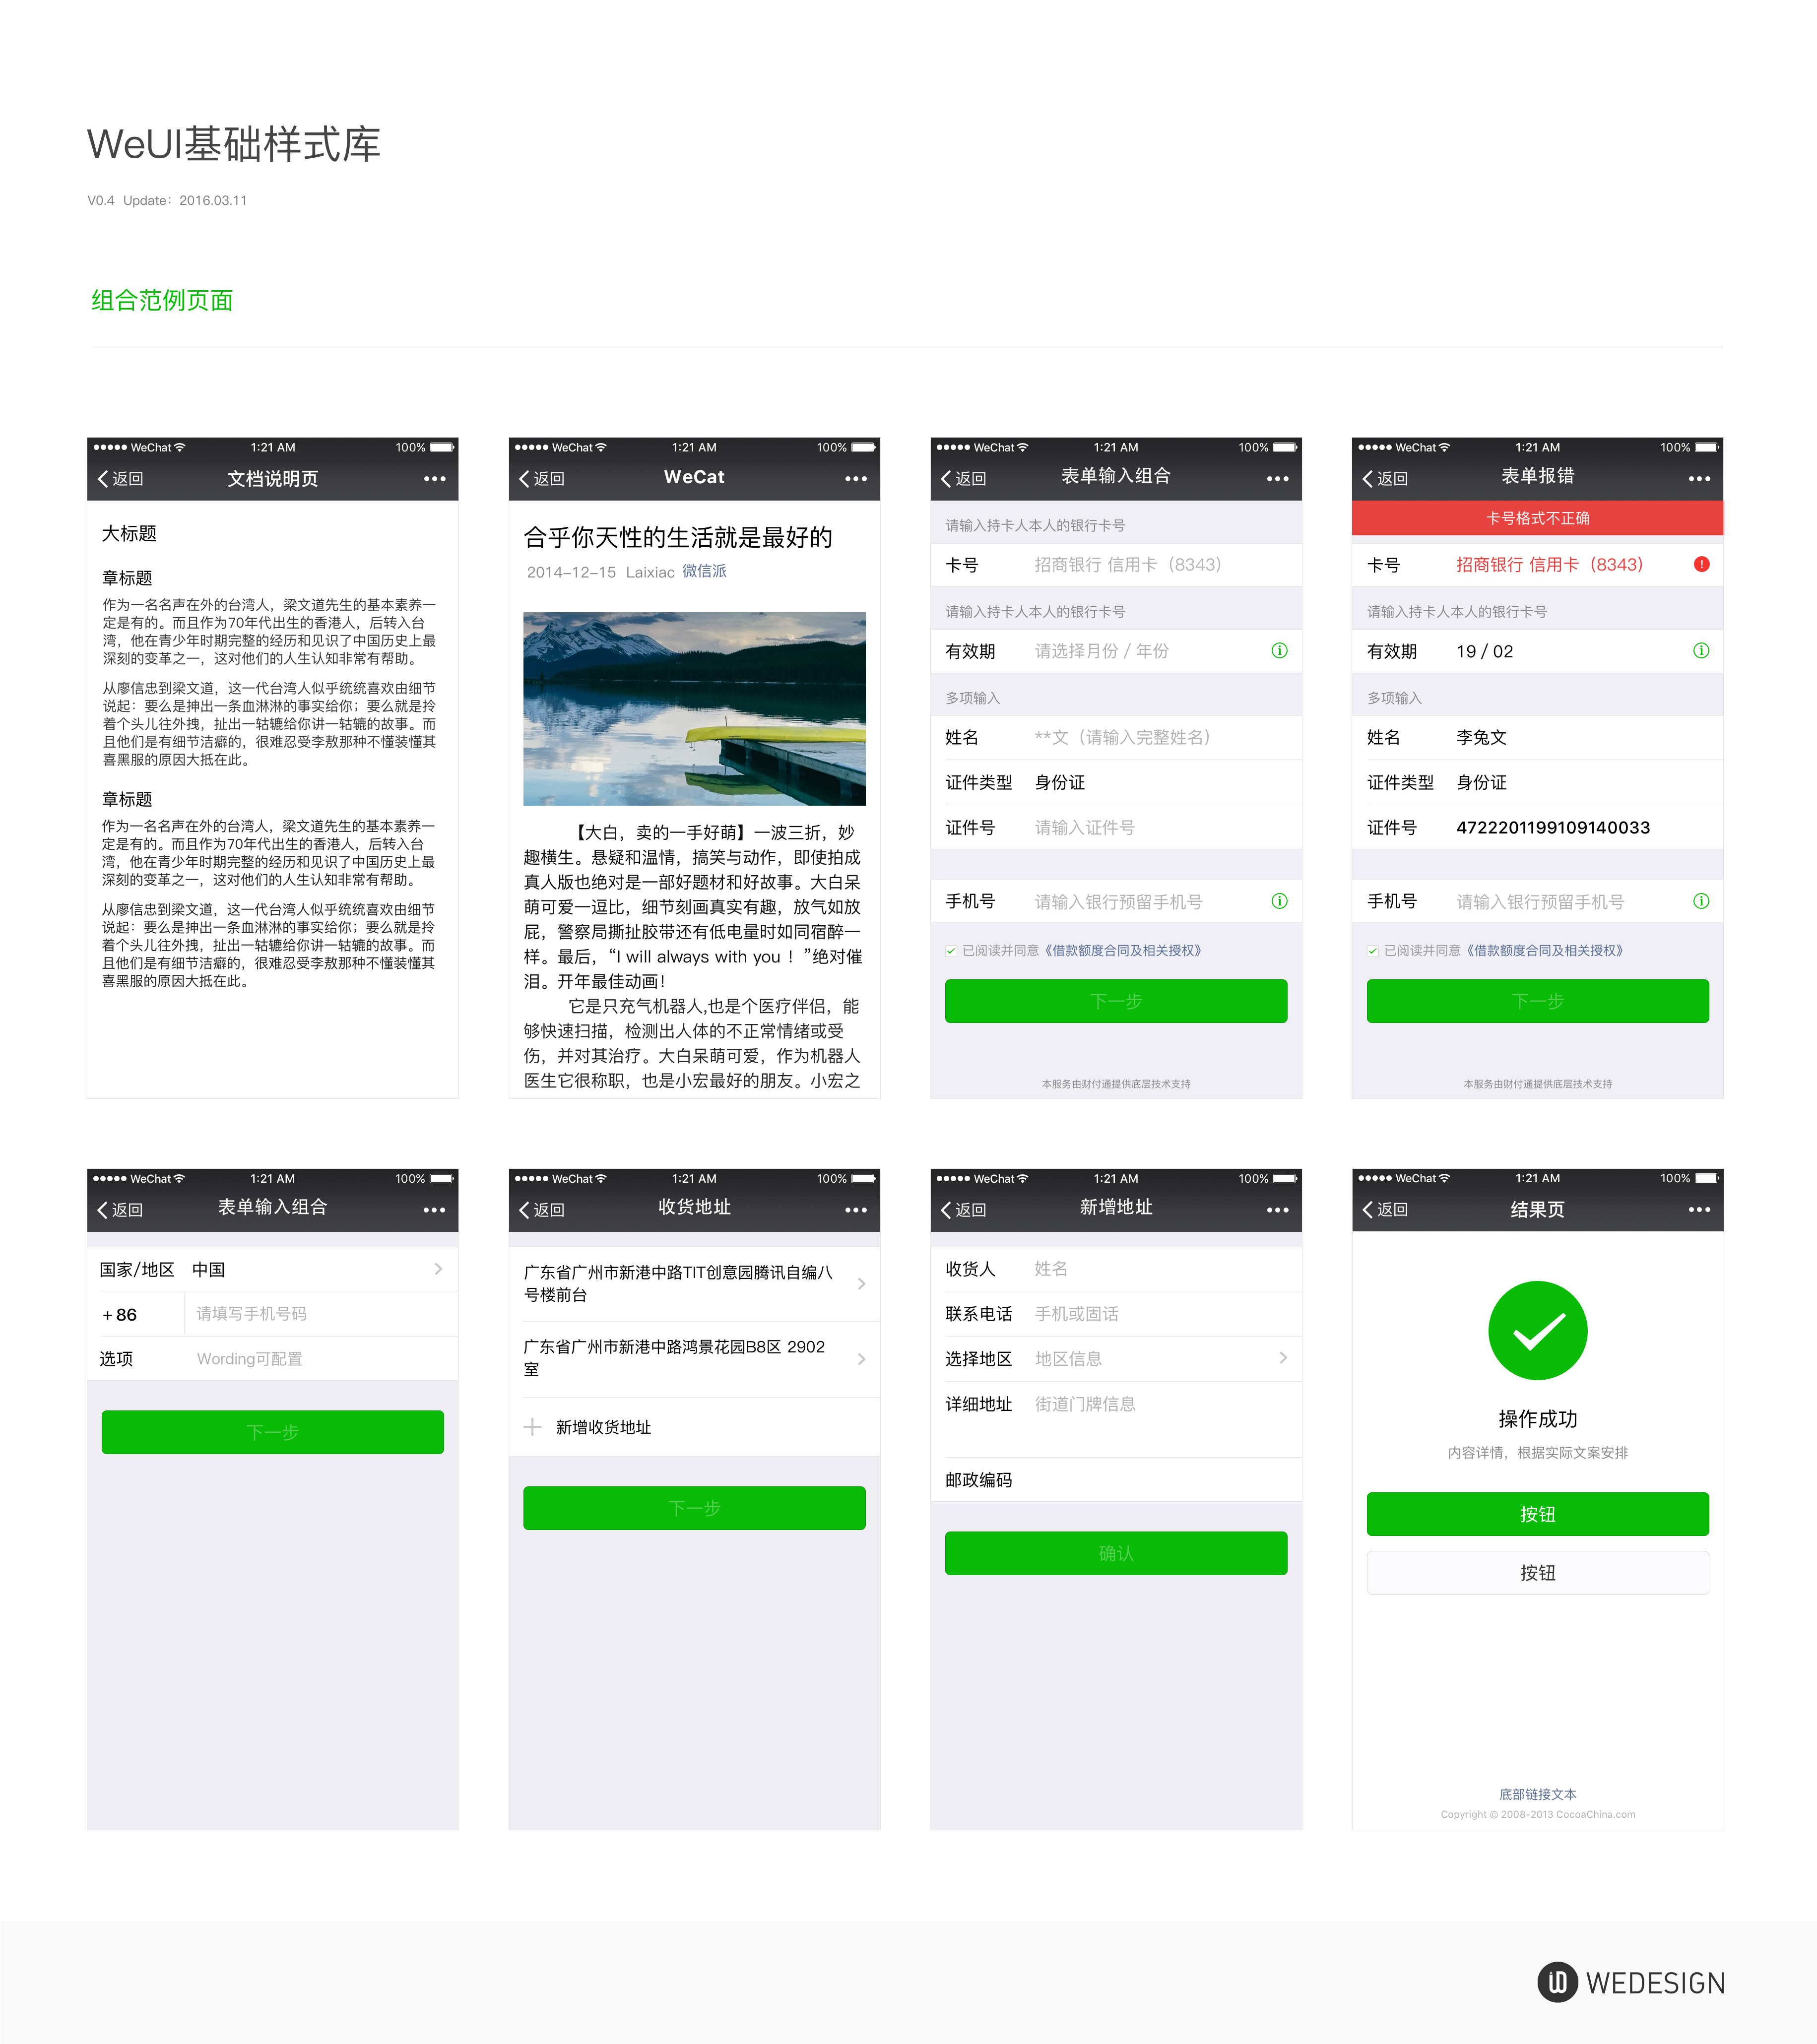Open more options on 表单报错 screen
This screenshot has width=1817, height=2044.
(x=1699, y=479)
